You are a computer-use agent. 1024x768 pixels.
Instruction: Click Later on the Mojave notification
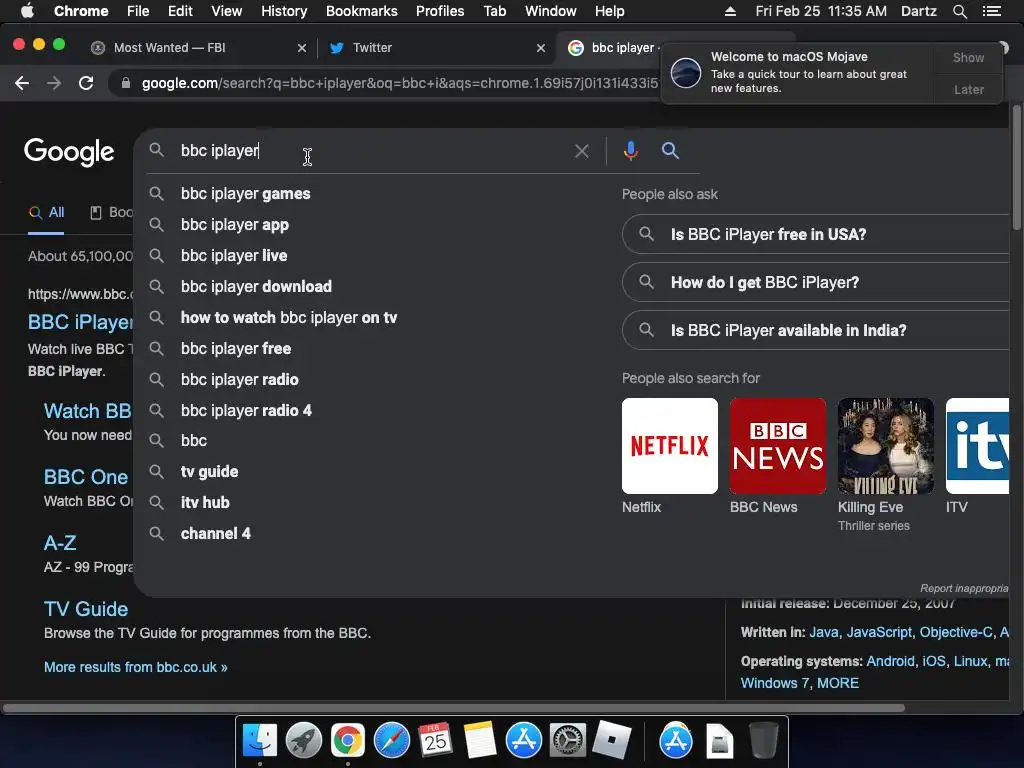tap(968, 89)
